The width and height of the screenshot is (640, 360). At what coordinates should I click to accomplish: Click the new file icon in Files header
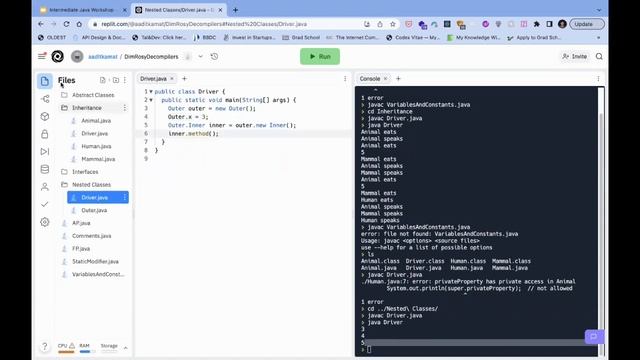point(102,80)
